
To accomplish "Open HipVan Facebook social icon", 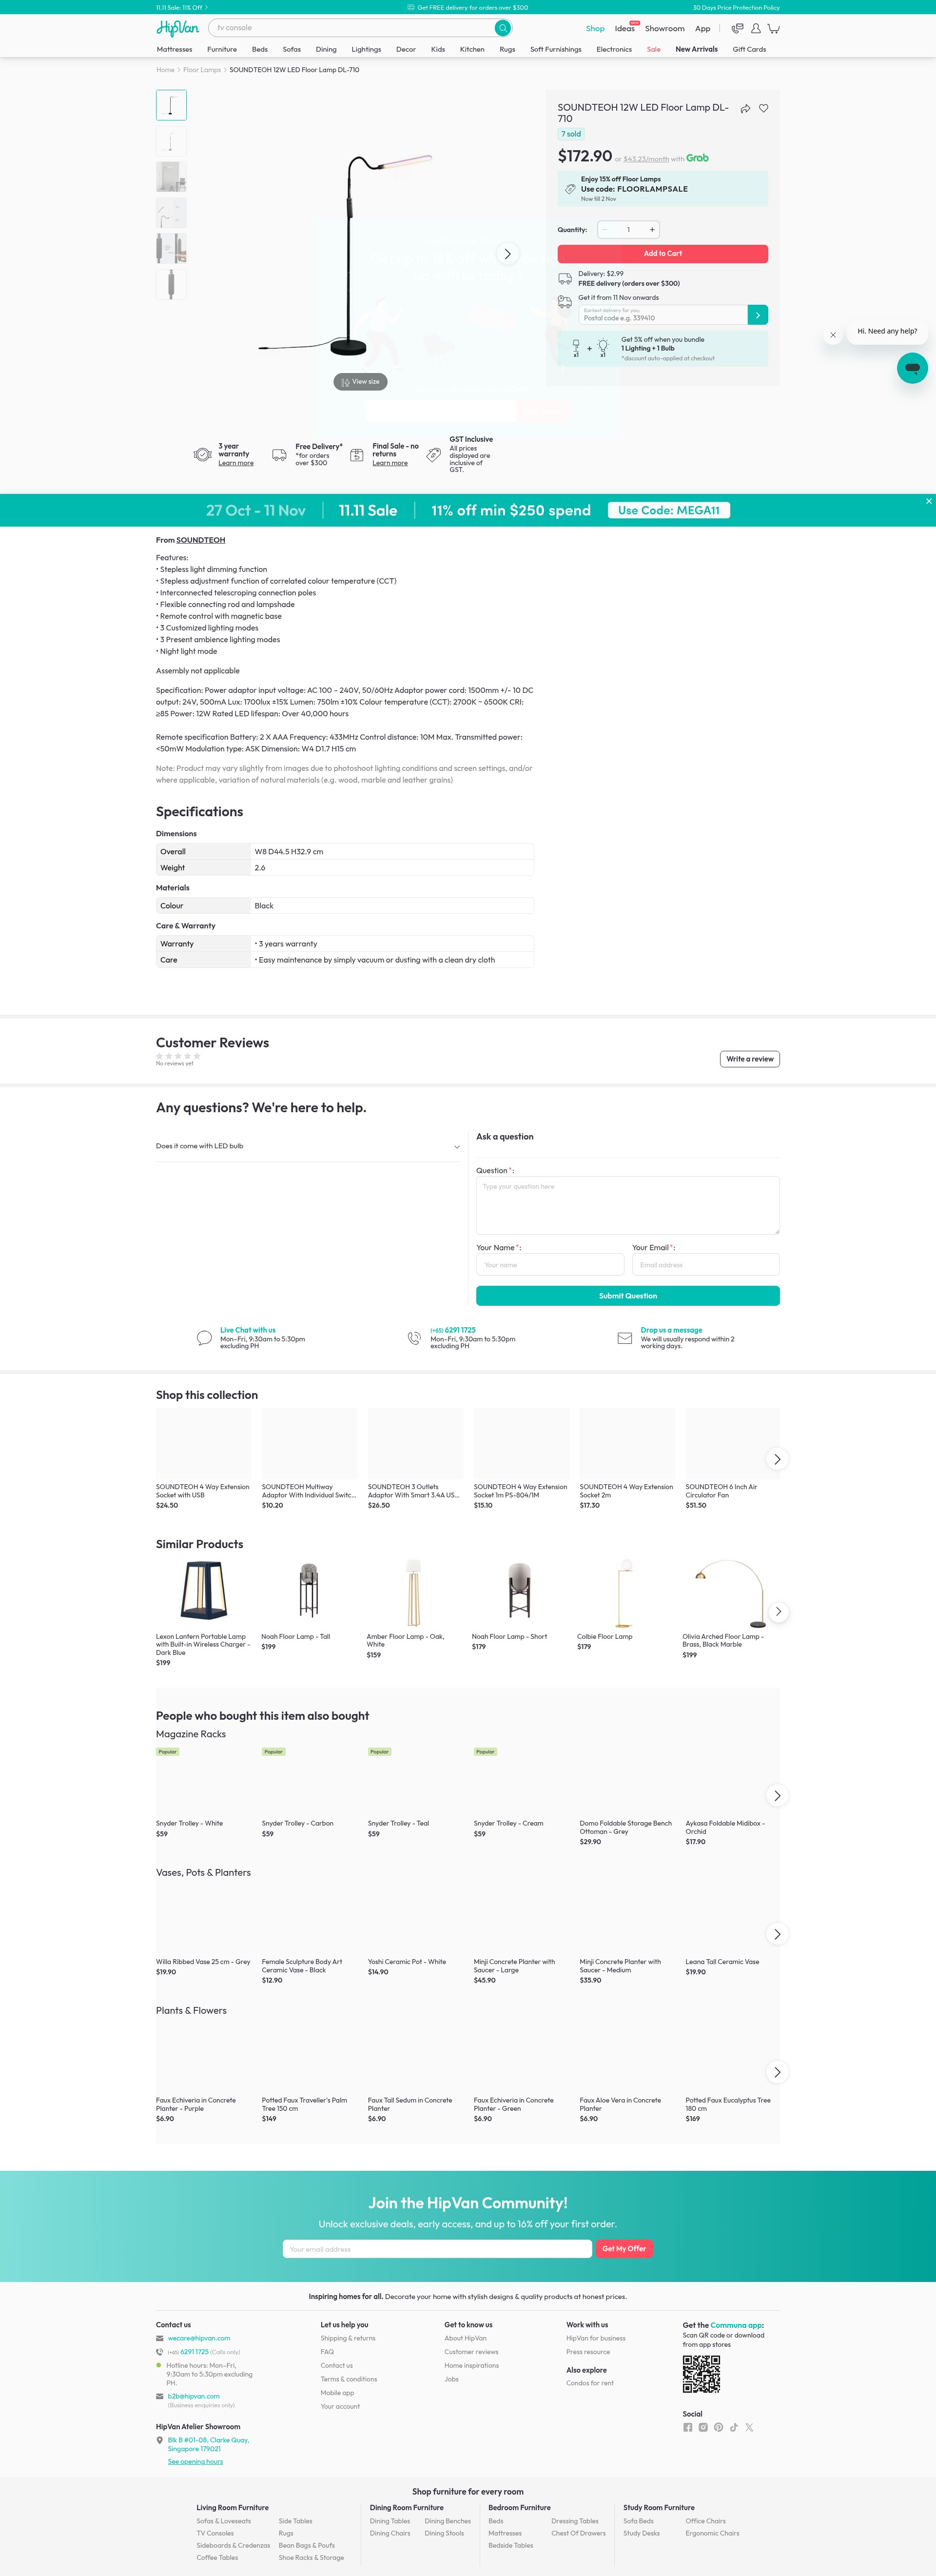I will click(688, 2427).
